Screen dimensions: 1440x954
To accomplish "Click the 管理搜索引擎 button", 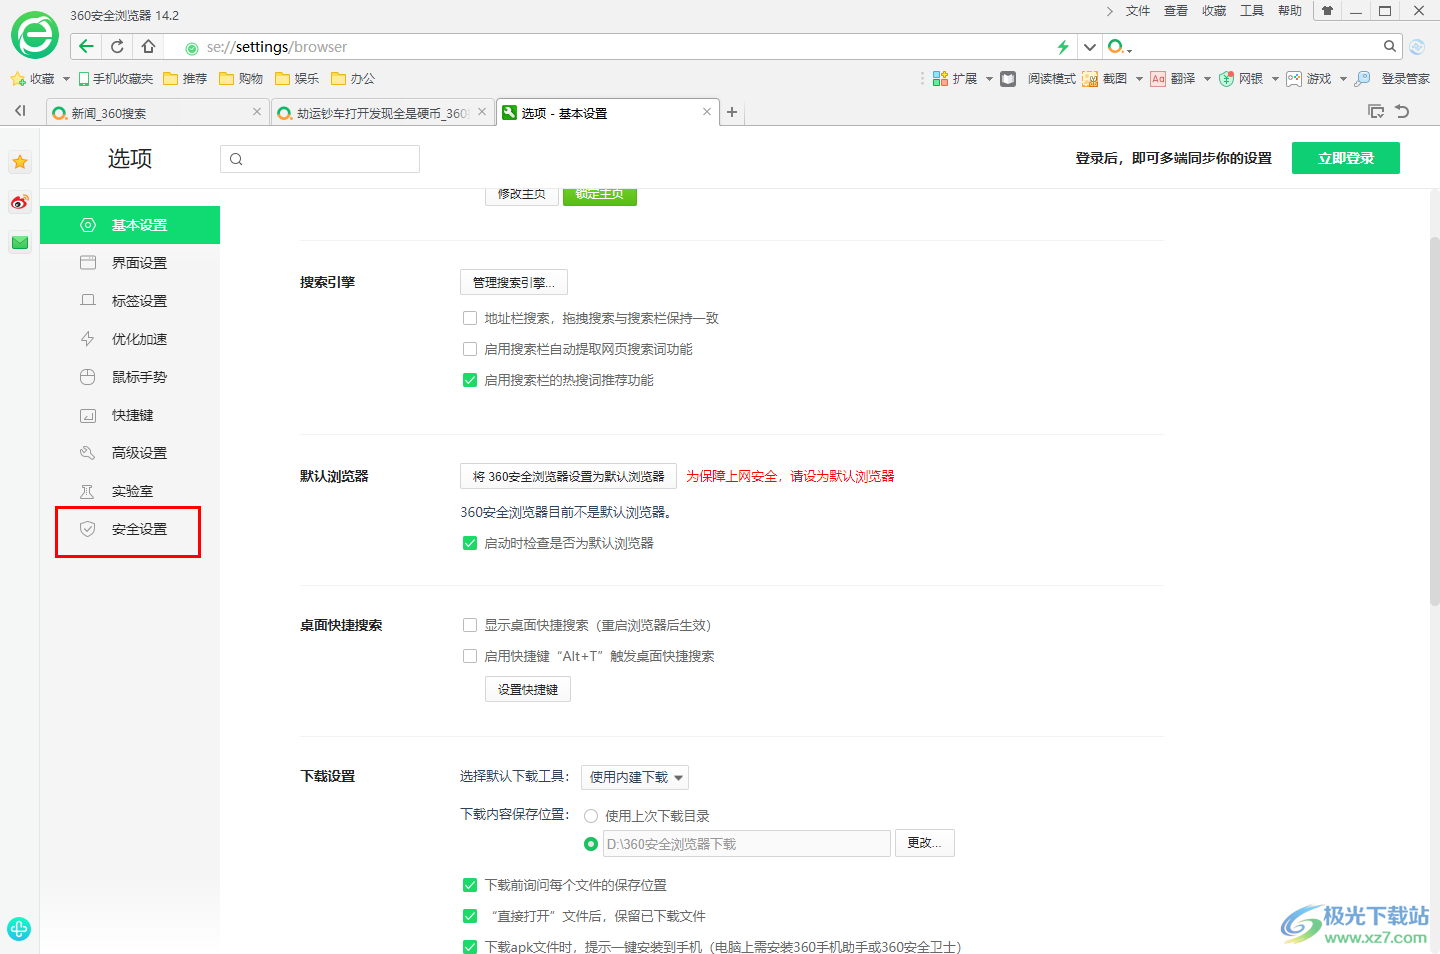I will (514, 282).
